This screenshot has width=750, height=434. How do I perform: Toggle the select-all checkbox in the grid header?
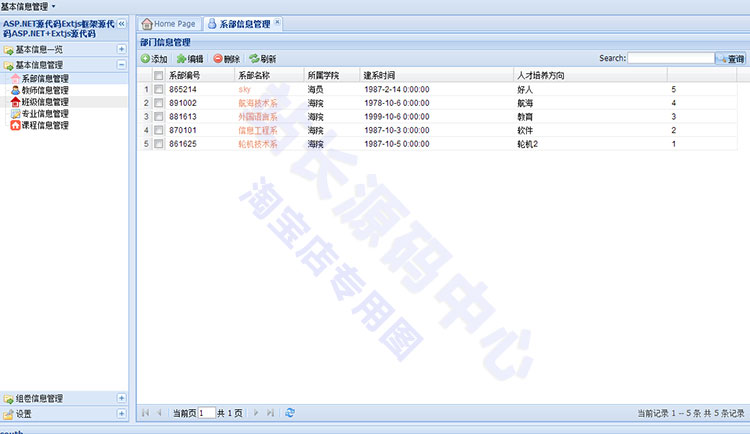(157, 75)
